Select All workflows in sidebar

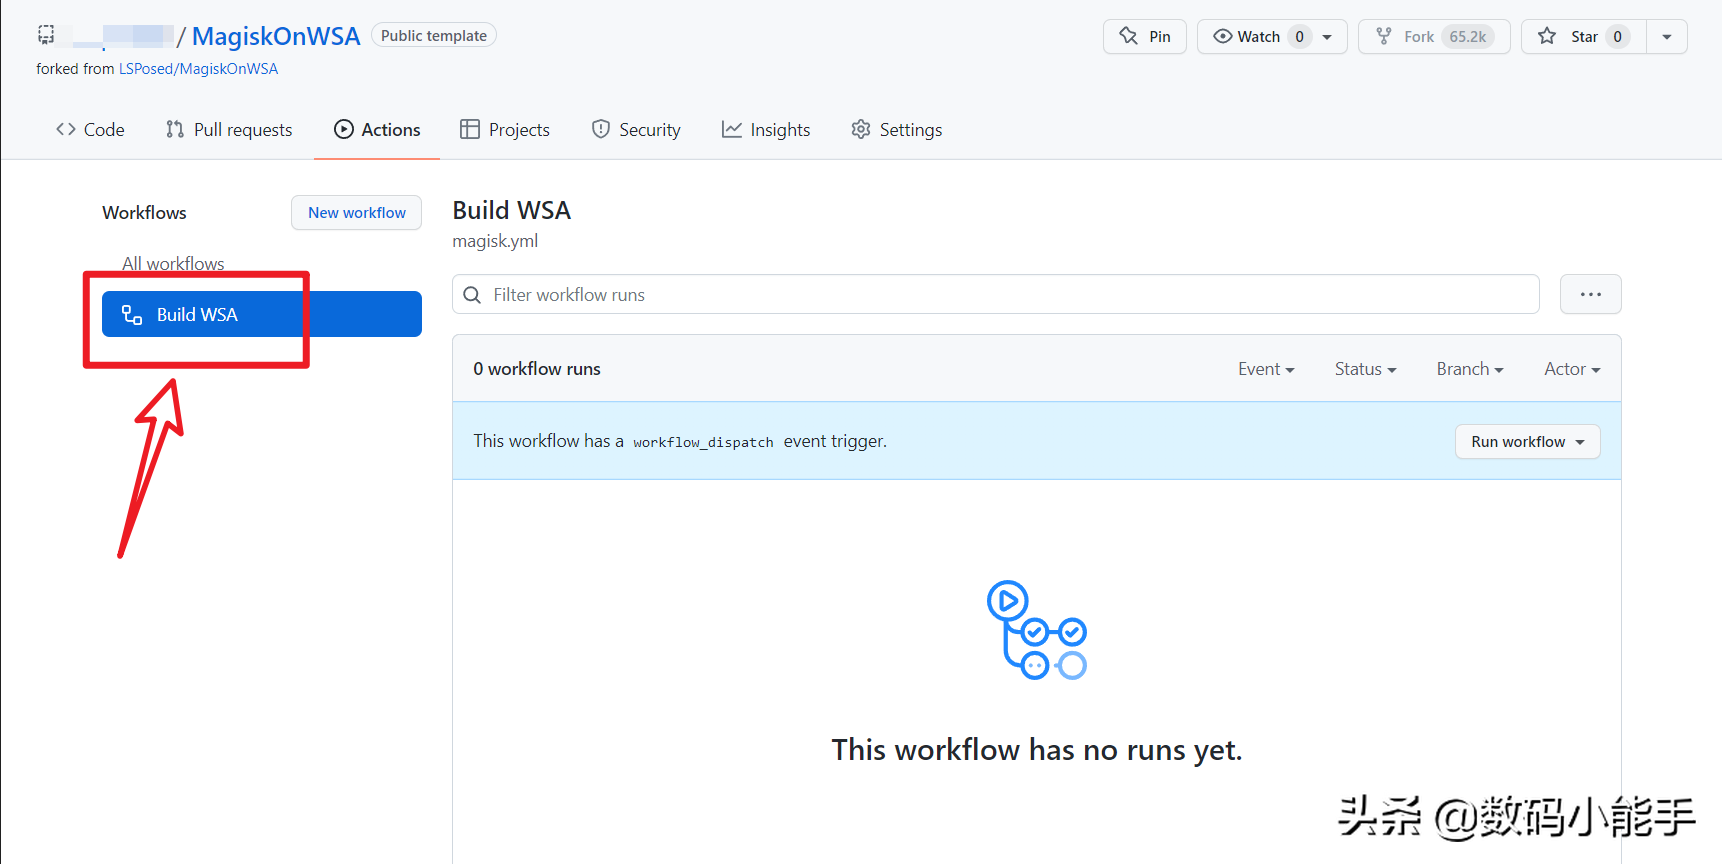[173, 264]
